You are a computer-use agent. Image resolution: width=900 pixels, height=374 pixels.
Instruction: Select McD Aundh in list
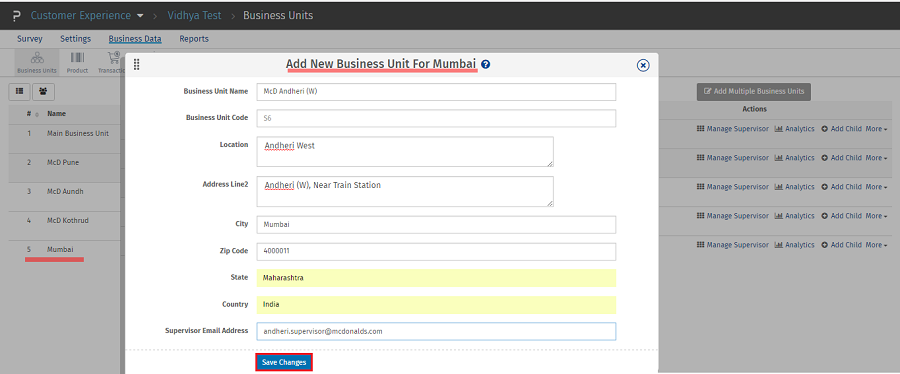tap(65, 191)
